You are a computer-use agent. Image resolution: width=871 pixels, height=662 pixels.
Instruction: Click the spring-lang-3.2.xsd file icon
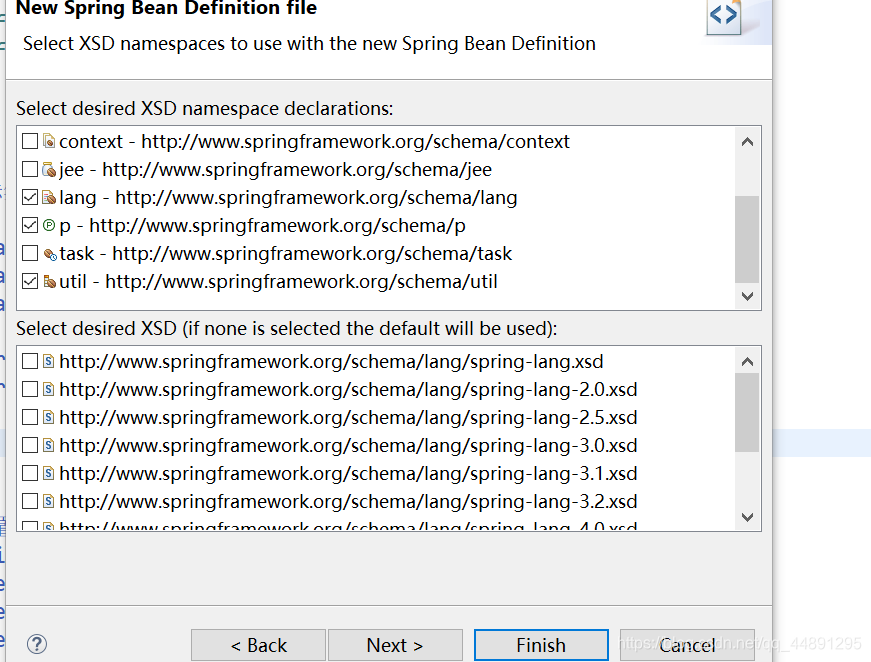[49, 501]
